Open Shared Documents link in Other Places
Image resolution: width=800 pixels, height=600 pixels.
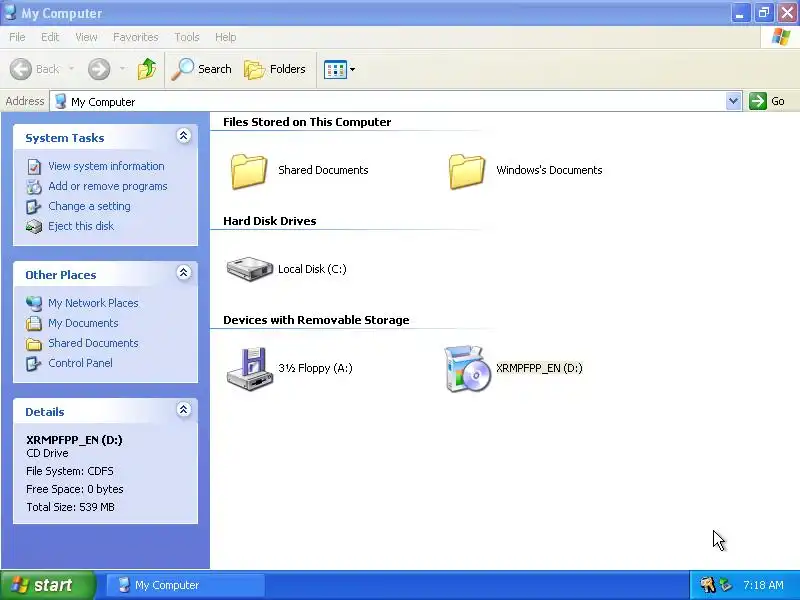coord(93,343)
